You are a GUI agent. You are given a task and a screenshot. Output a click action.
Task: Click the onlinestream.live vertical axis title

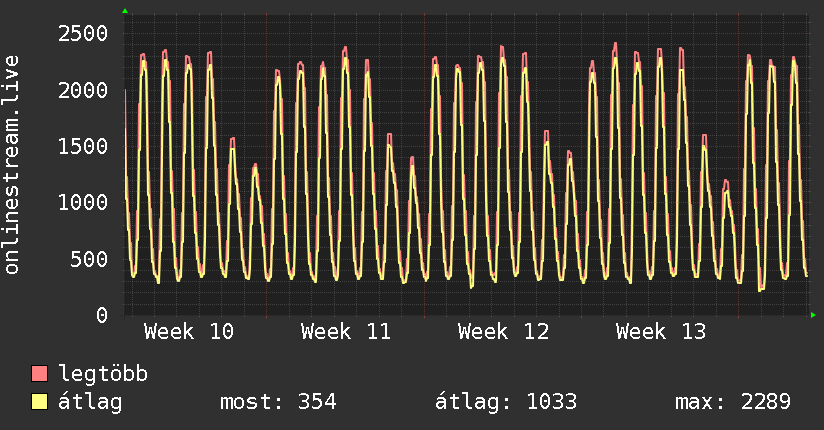[x=12, y=165]
